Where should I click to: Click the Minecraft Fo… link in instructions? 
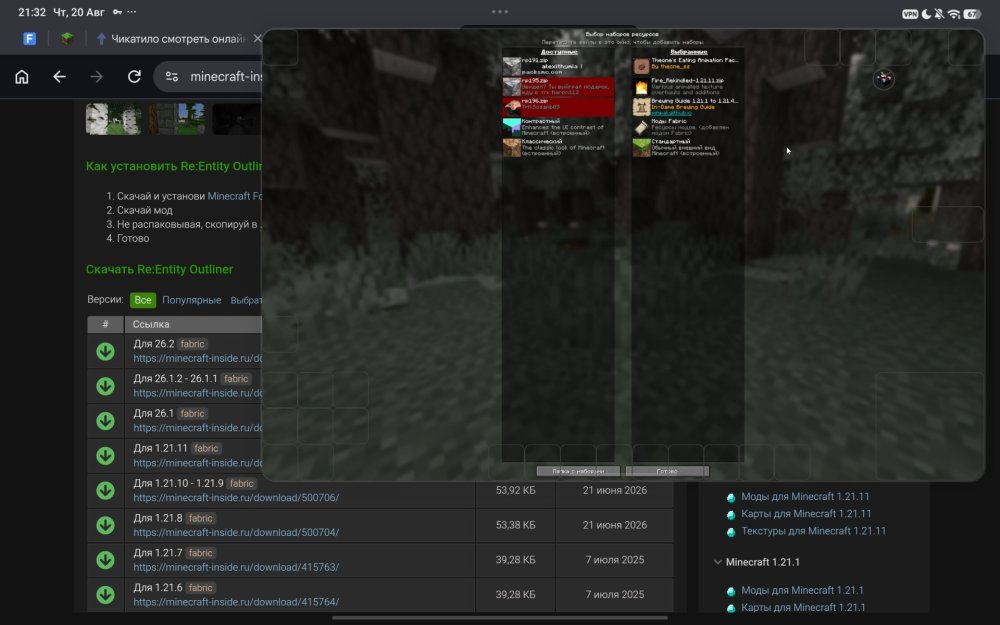[234, 196]
